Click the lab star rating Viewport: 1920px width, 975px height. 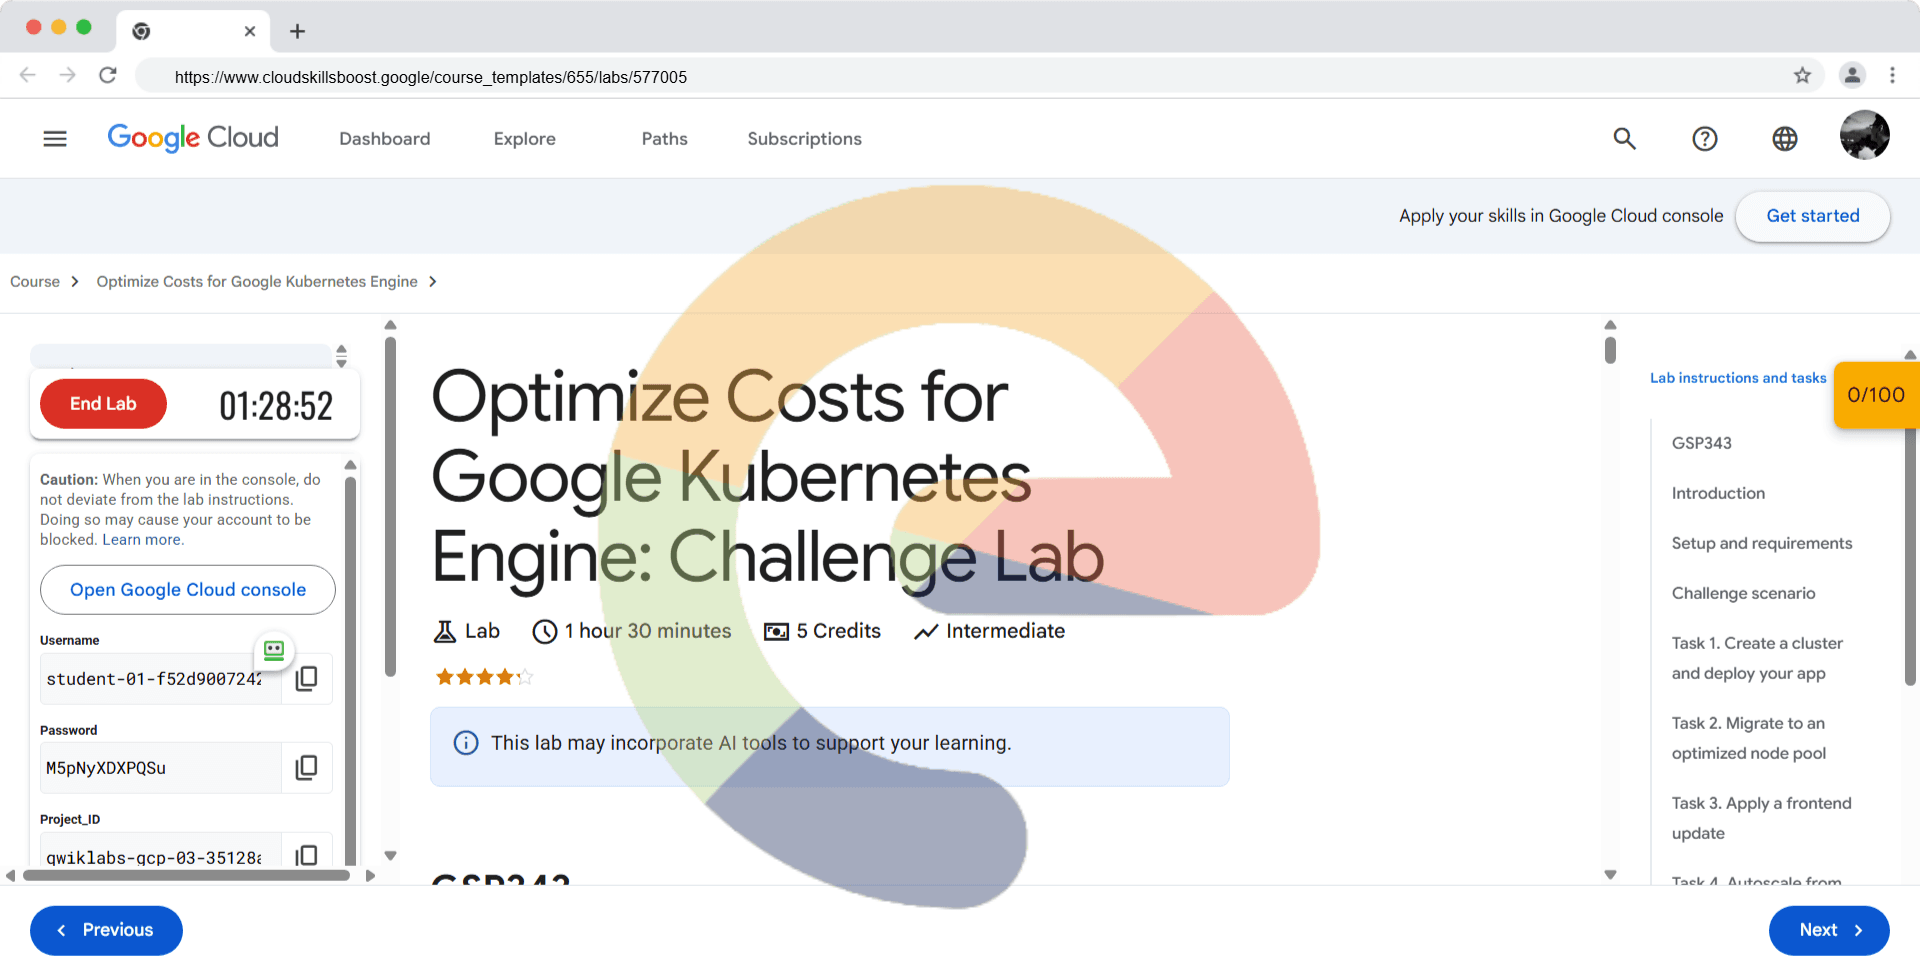click(x=484, y=677)
